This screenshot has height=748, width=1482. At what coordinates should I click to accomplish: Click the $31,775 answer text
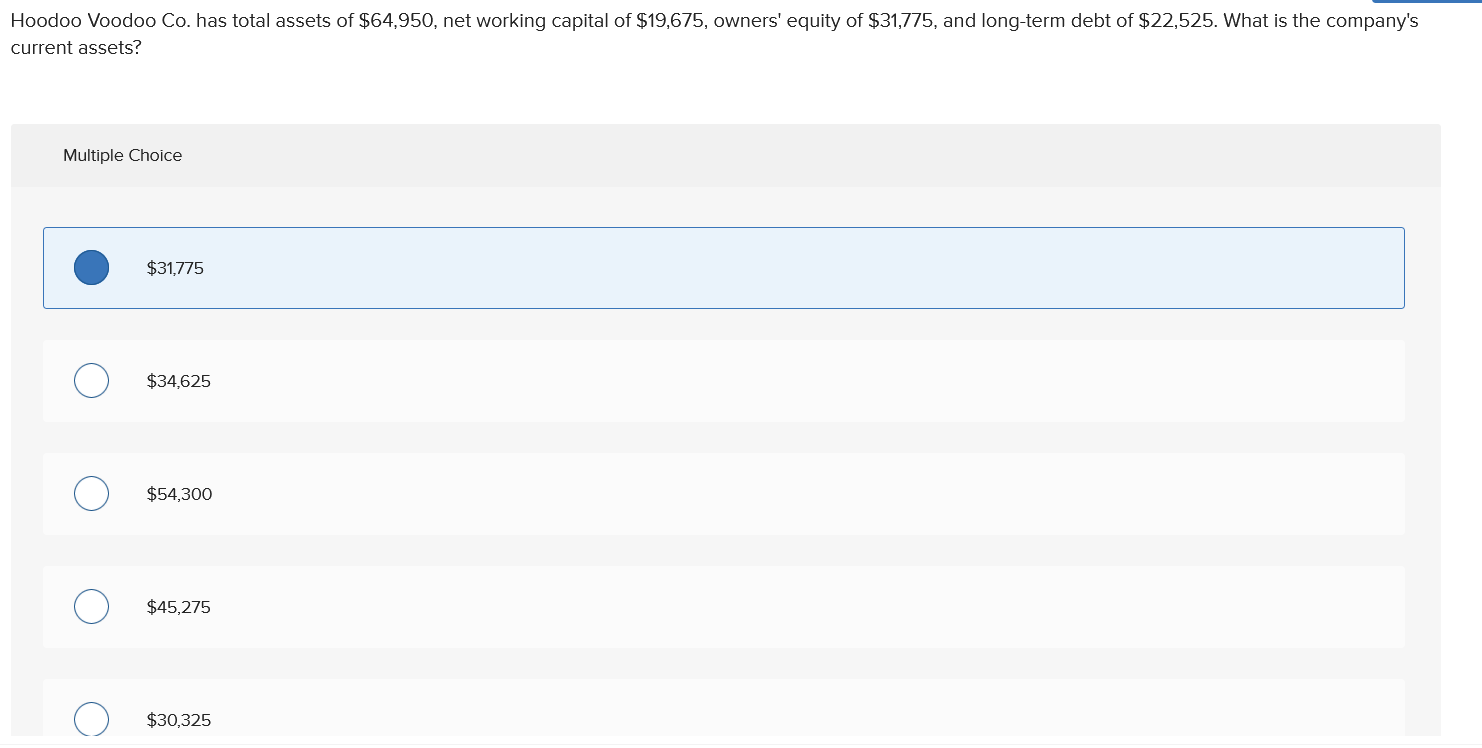tap(175, 268)
